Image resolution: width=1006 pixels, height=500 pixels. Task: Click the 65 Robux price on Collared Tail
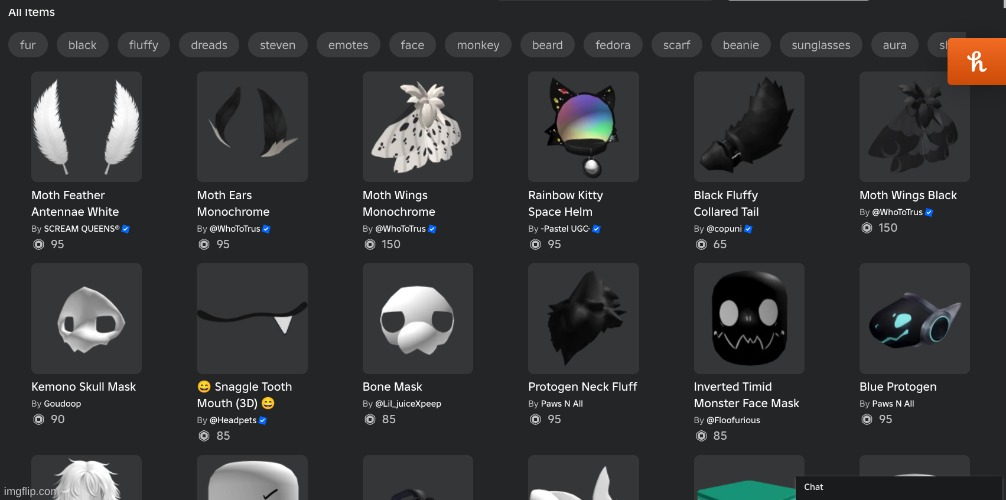coord(720,244)
